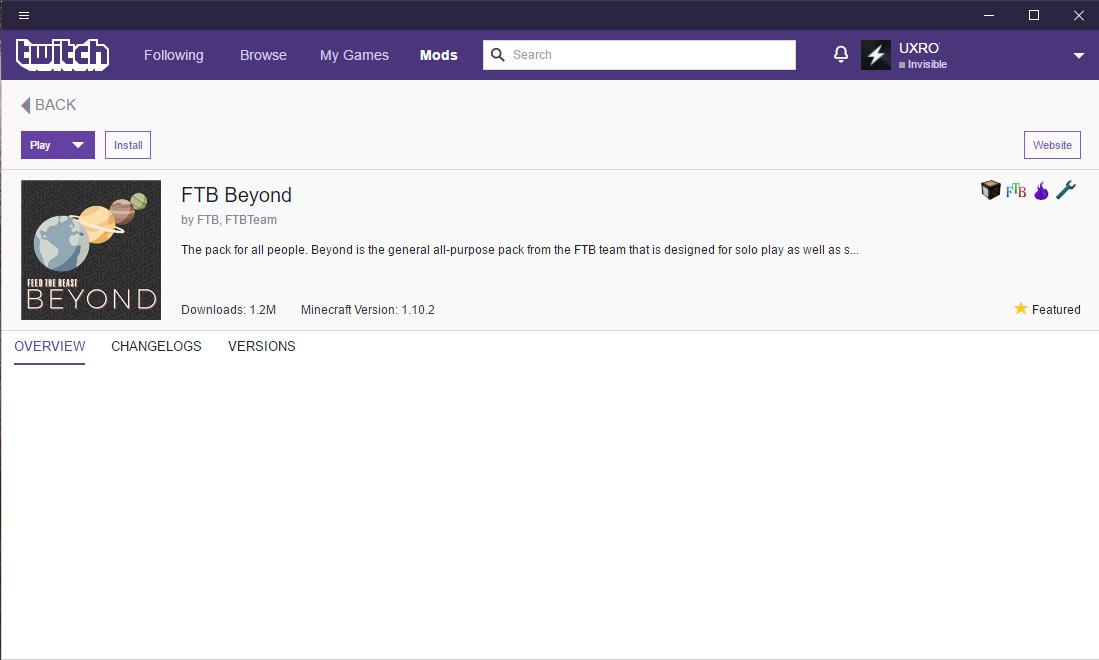Minimize the Twitch window
This screenshot has width=1099, height=660.
pos(989,15)
